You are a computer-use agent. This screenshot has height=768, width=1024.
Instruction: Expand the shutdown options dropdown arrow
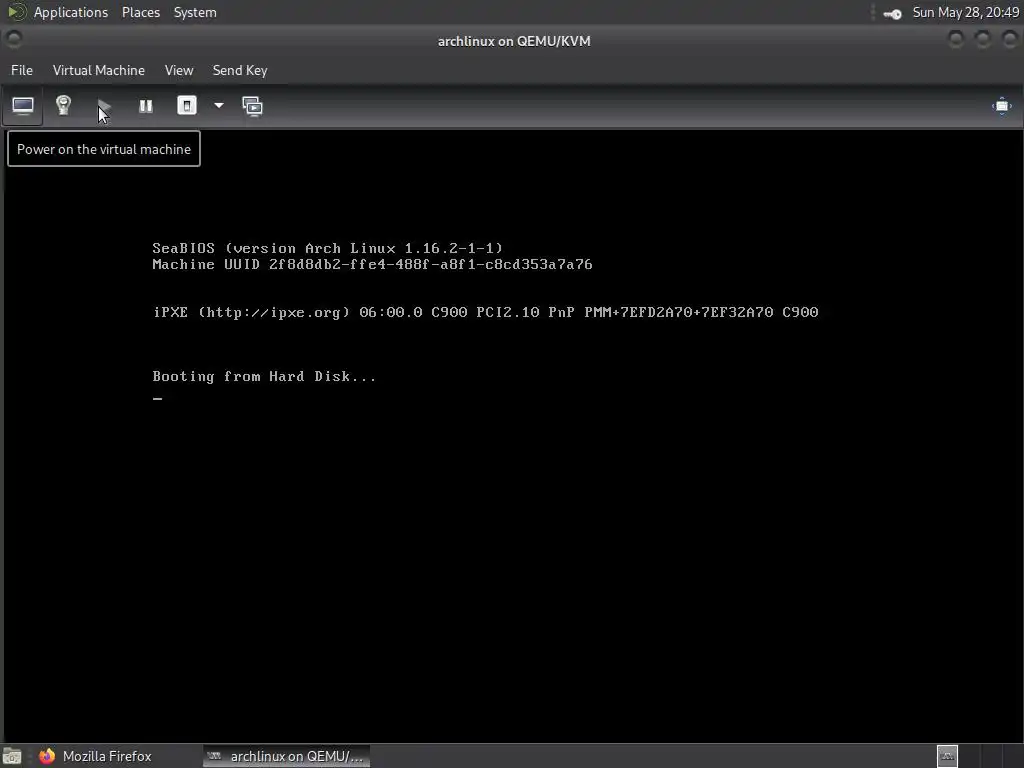tap(219, 106)
